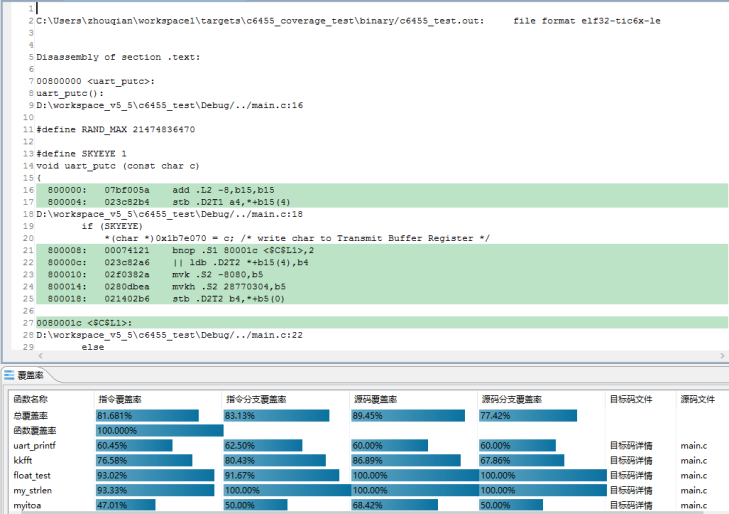This screenshot has height=514, width=729.
Task: Click uart_printf 60.45% instruction coverage bar
Action: point(134,445)
